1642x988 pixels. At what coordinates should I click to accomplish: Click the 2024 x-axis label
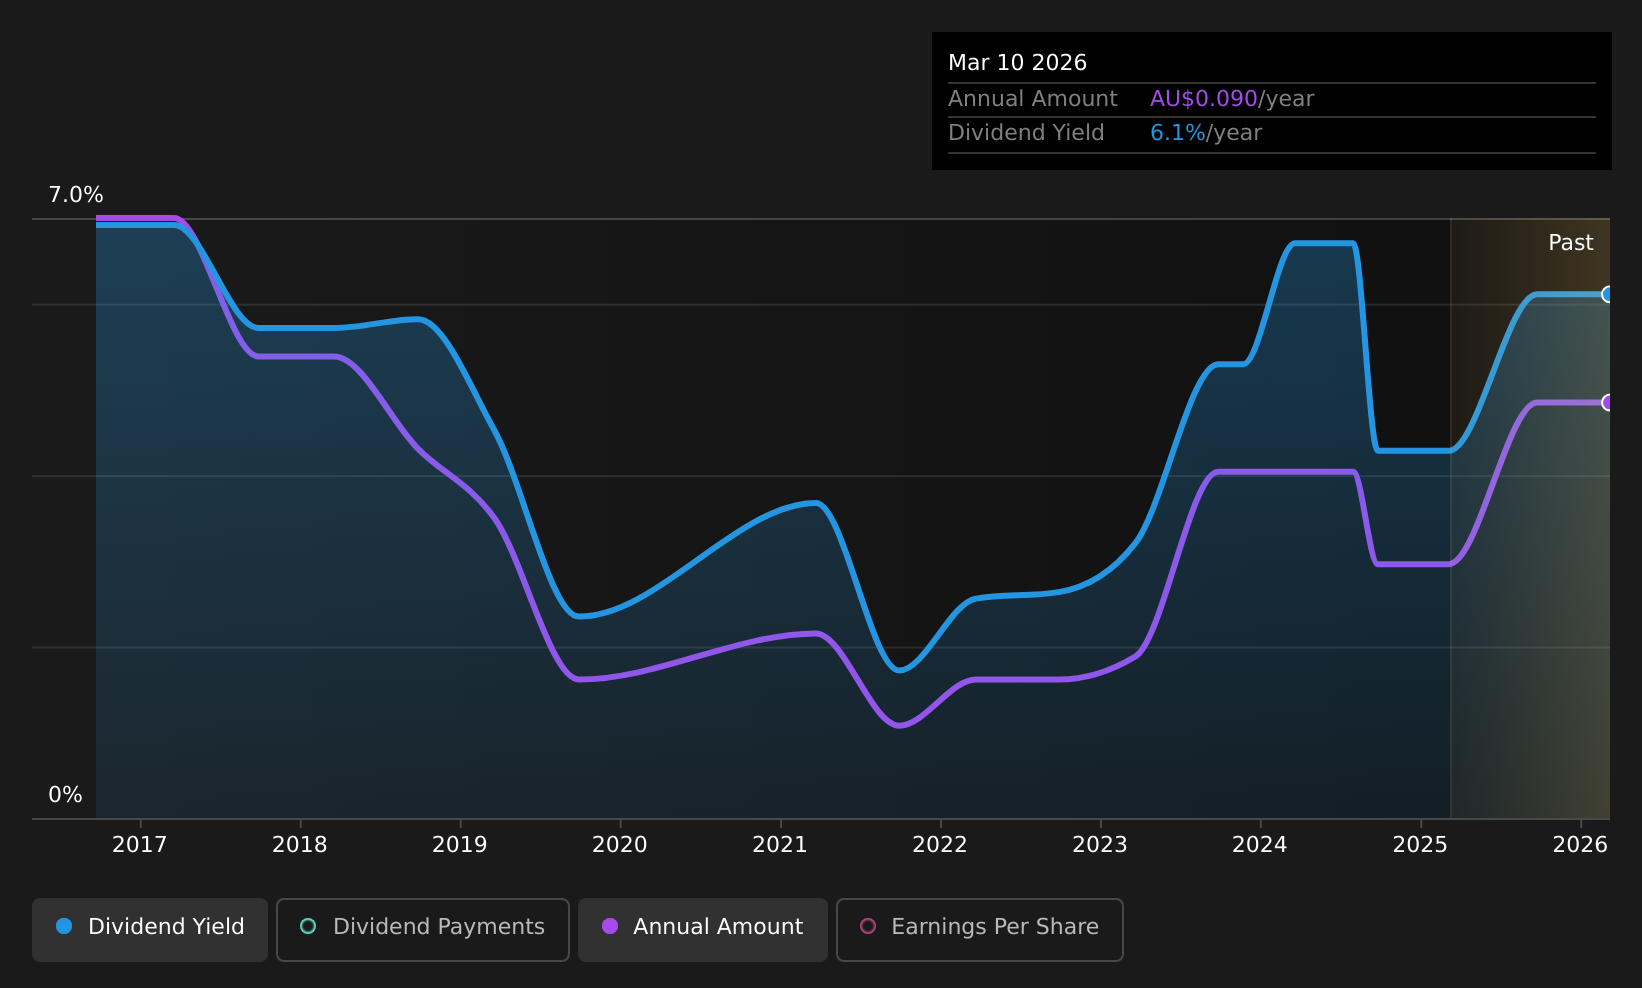tap(1260, 845)
